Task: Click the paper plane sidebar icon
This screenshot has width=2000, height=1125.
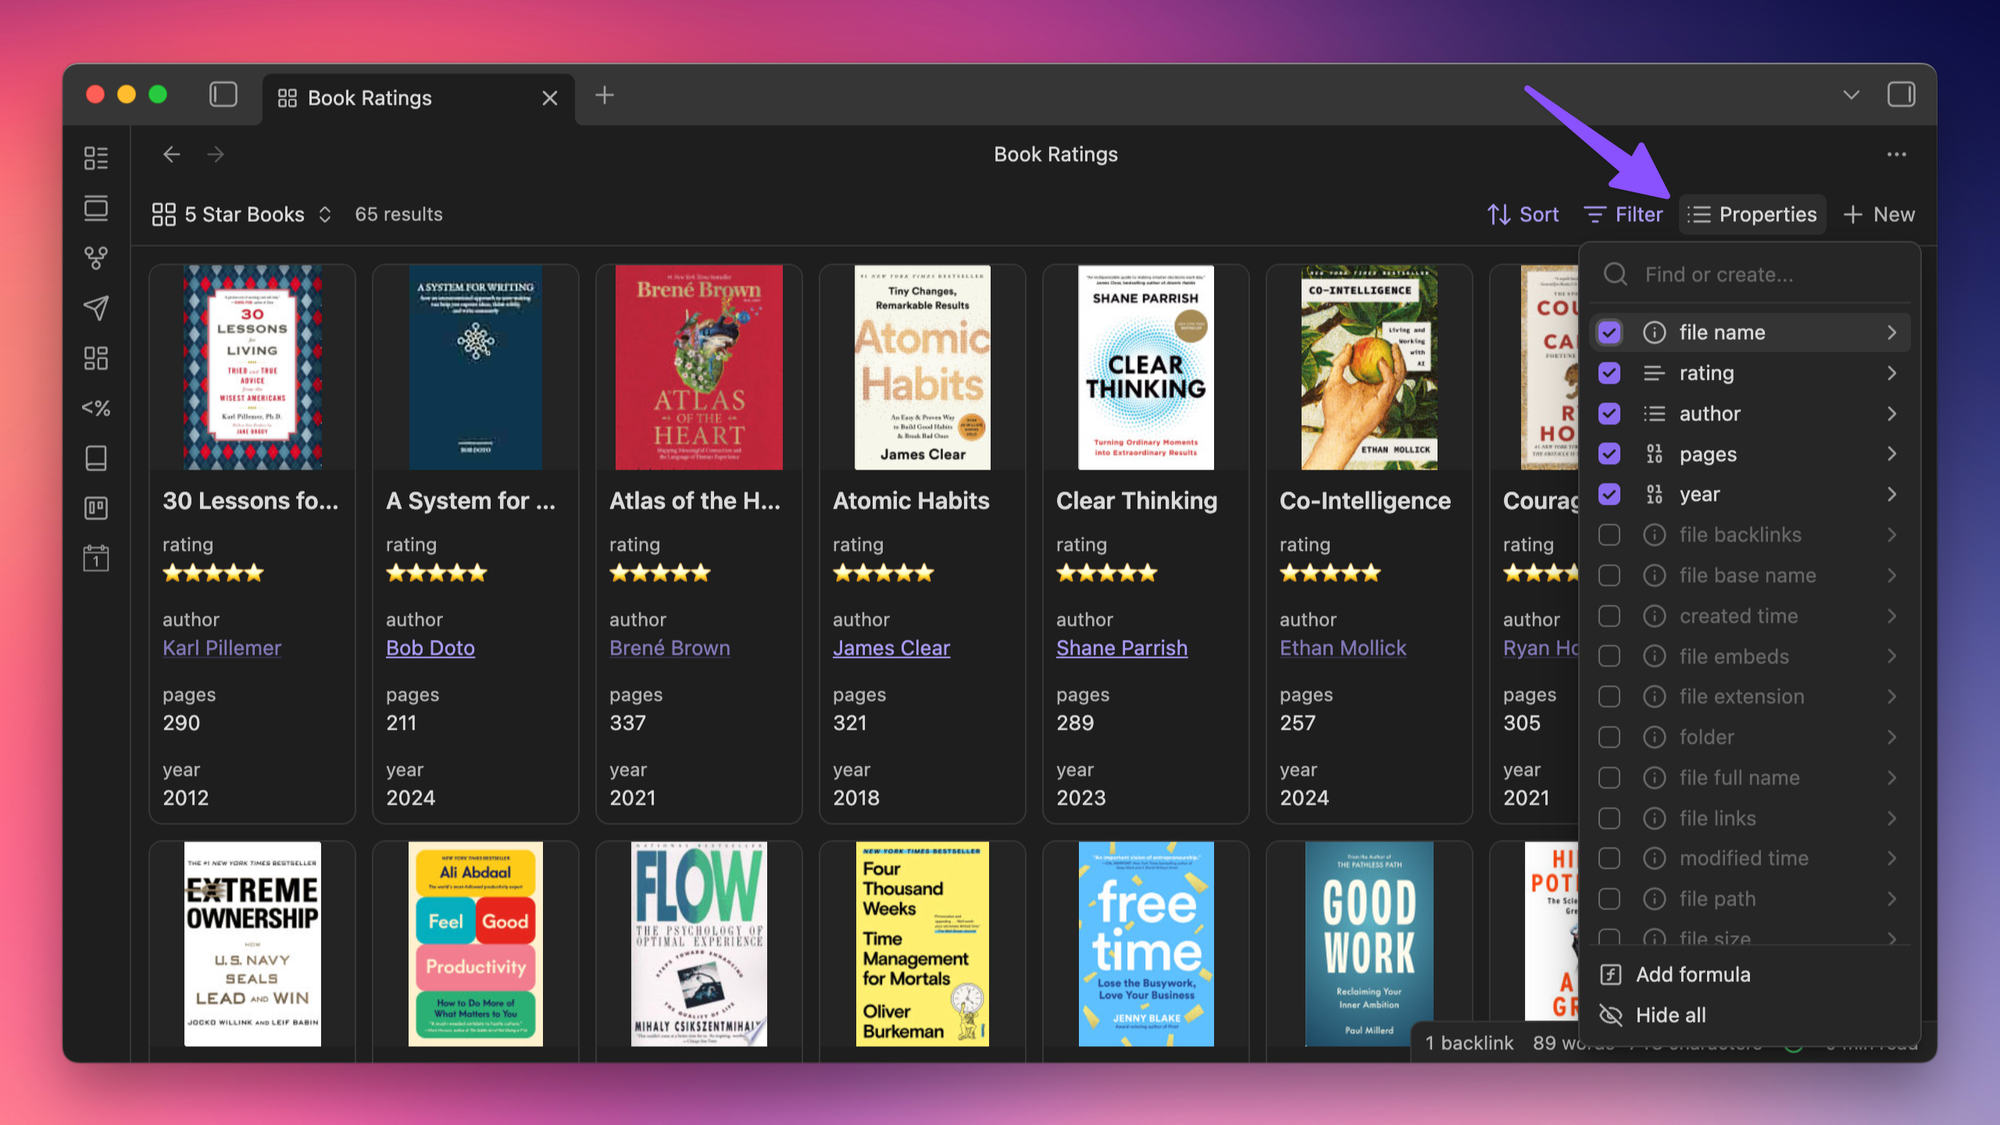Action: 96,308
